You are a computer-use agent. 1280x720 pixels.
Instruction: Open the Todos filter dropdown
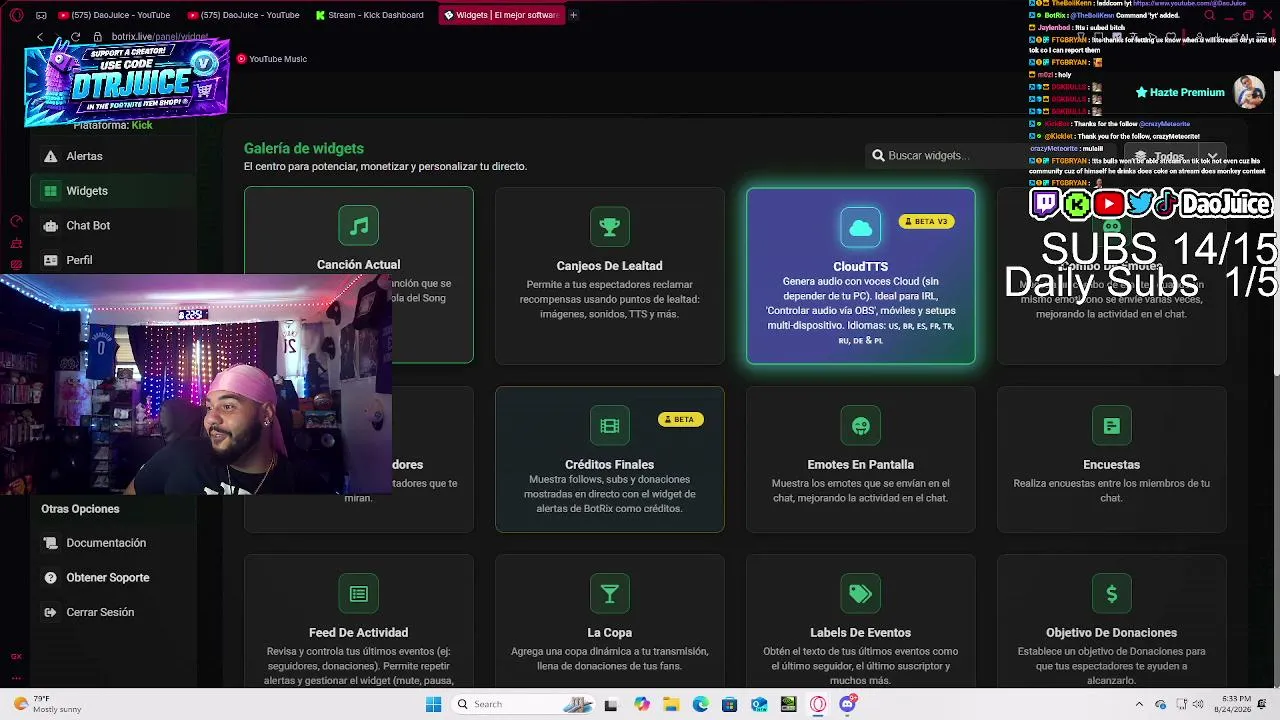[x=1175, y=156]
